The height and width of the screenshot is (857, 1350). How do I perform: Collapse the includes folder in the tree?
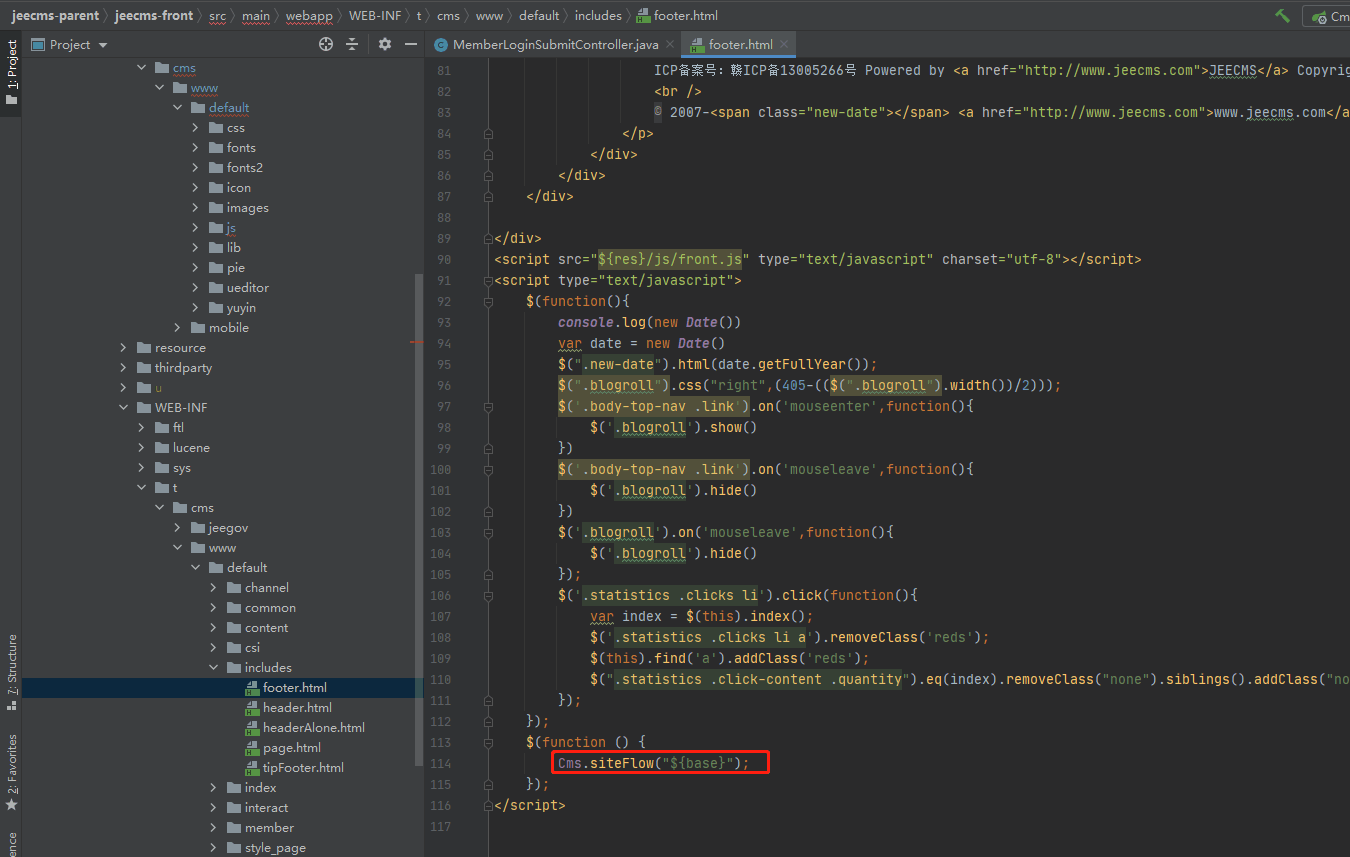click(x=214, y=668)
